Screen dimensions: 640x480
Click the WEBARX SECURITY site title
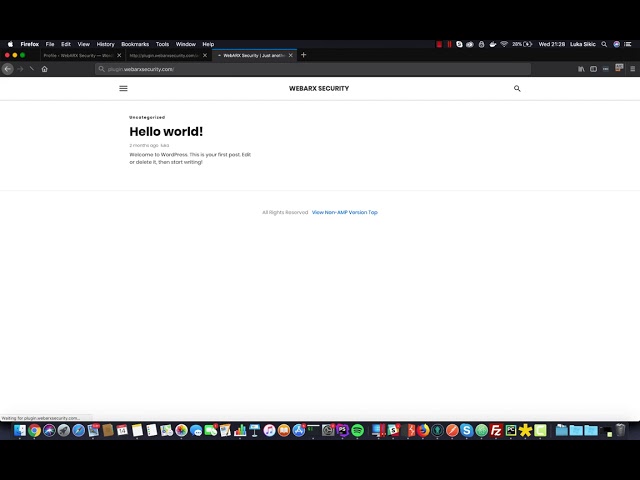(319, 88)
